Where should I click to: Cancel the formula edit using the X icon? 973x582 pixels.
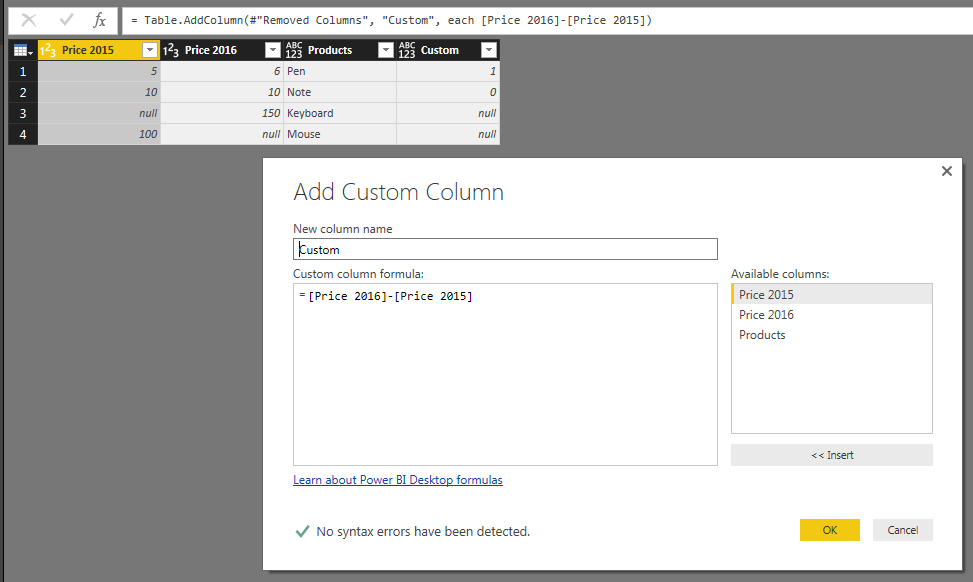pyautogui.click(x=29, y=20)
